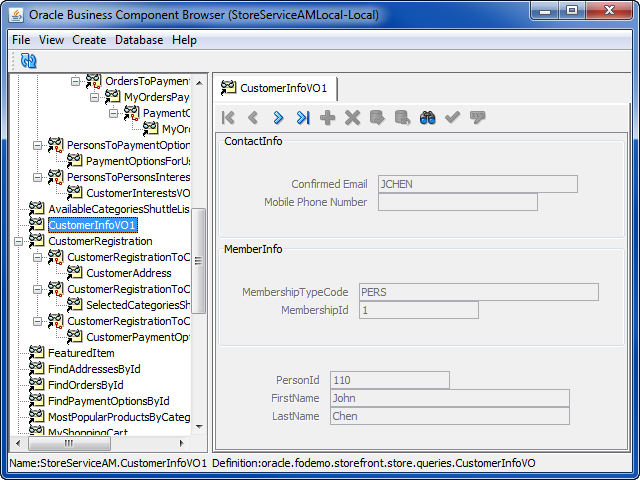This screenshot has width=640, height=480.
Task: Click tree vertical scrollbar thumb
Action: click(x=198, y=261)
